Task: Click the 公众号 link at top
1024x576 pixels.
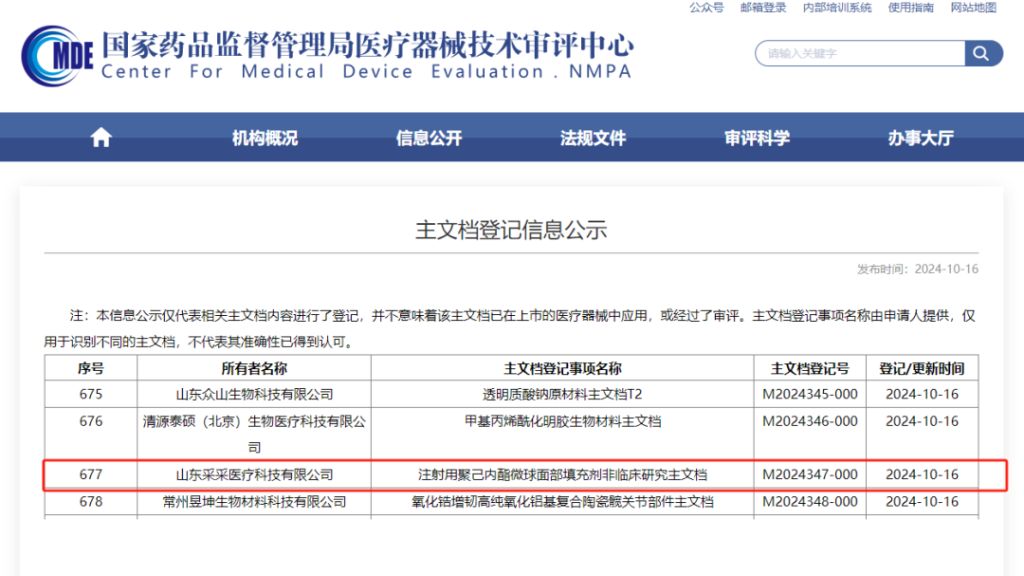Action: click(x=706, y=8)
